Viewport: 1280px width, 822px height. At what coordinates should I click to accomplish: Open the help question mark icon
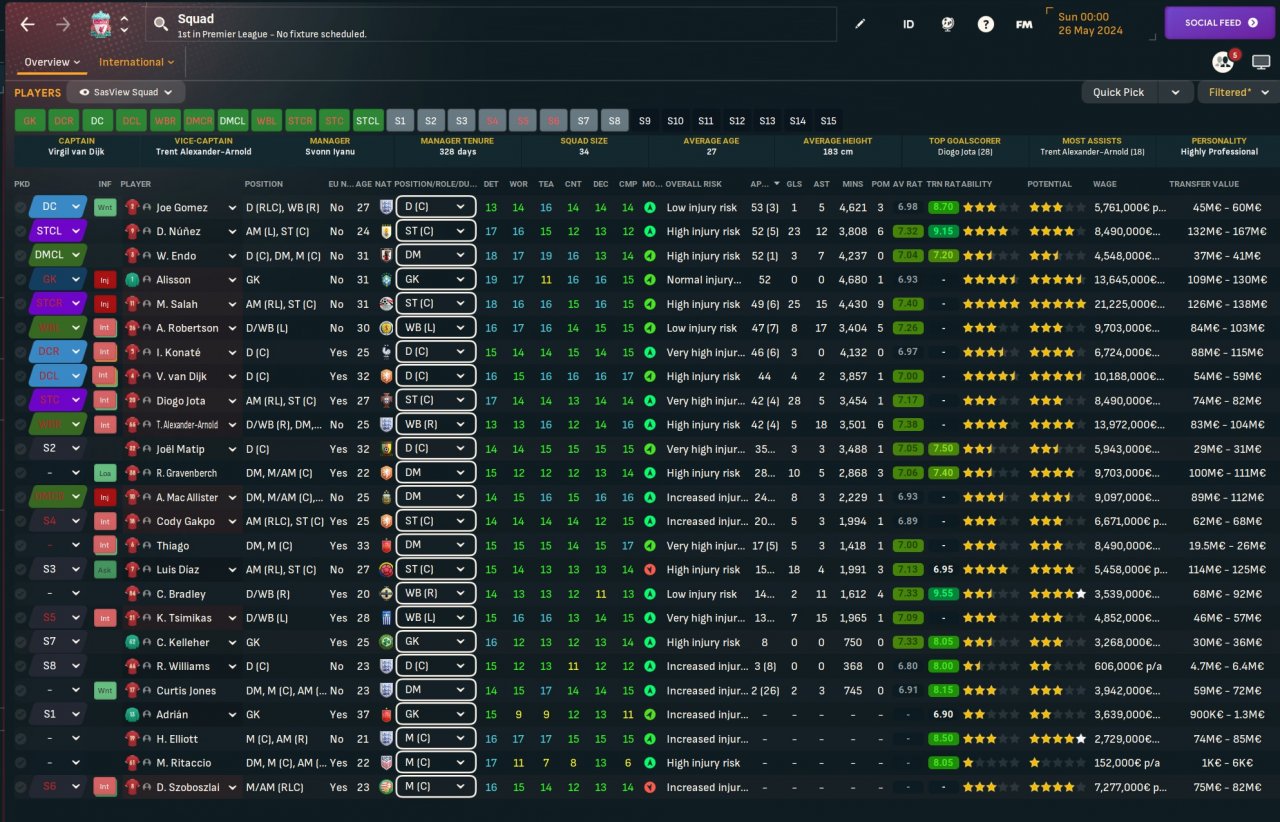[986, 24]
